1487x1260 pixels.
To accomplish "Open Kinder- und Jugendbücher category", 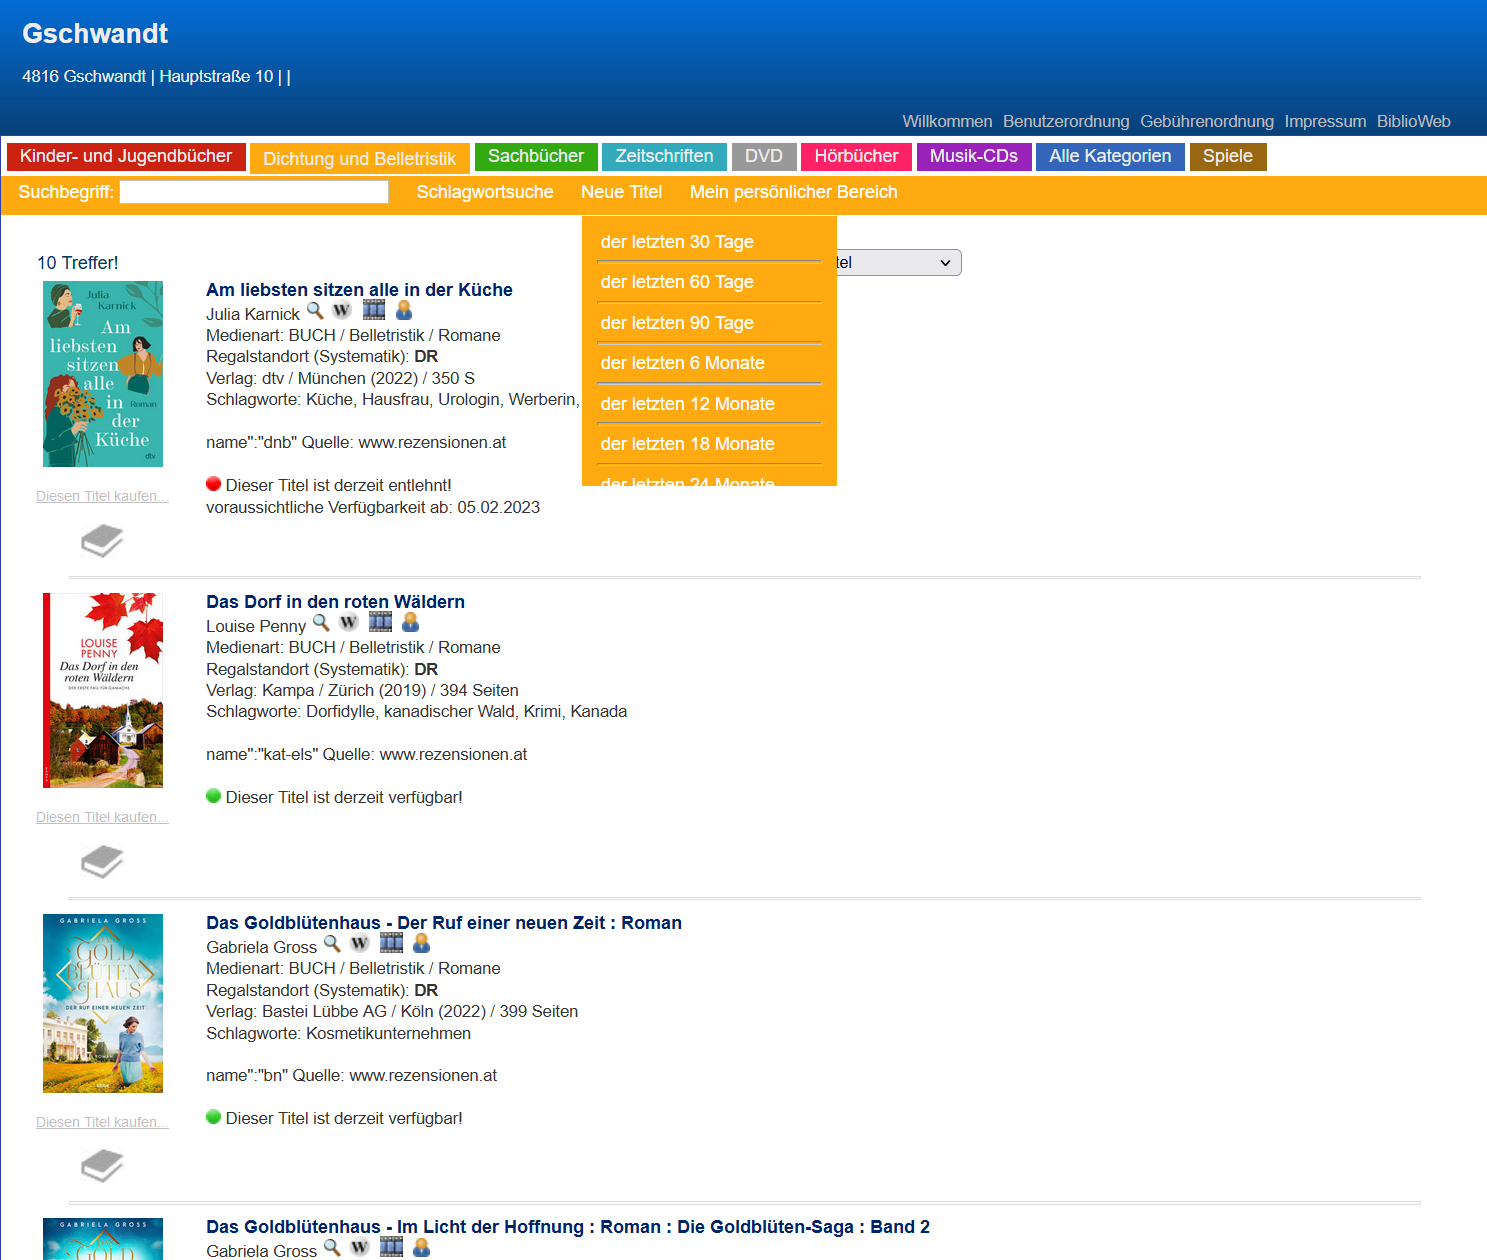I will 126,157.
